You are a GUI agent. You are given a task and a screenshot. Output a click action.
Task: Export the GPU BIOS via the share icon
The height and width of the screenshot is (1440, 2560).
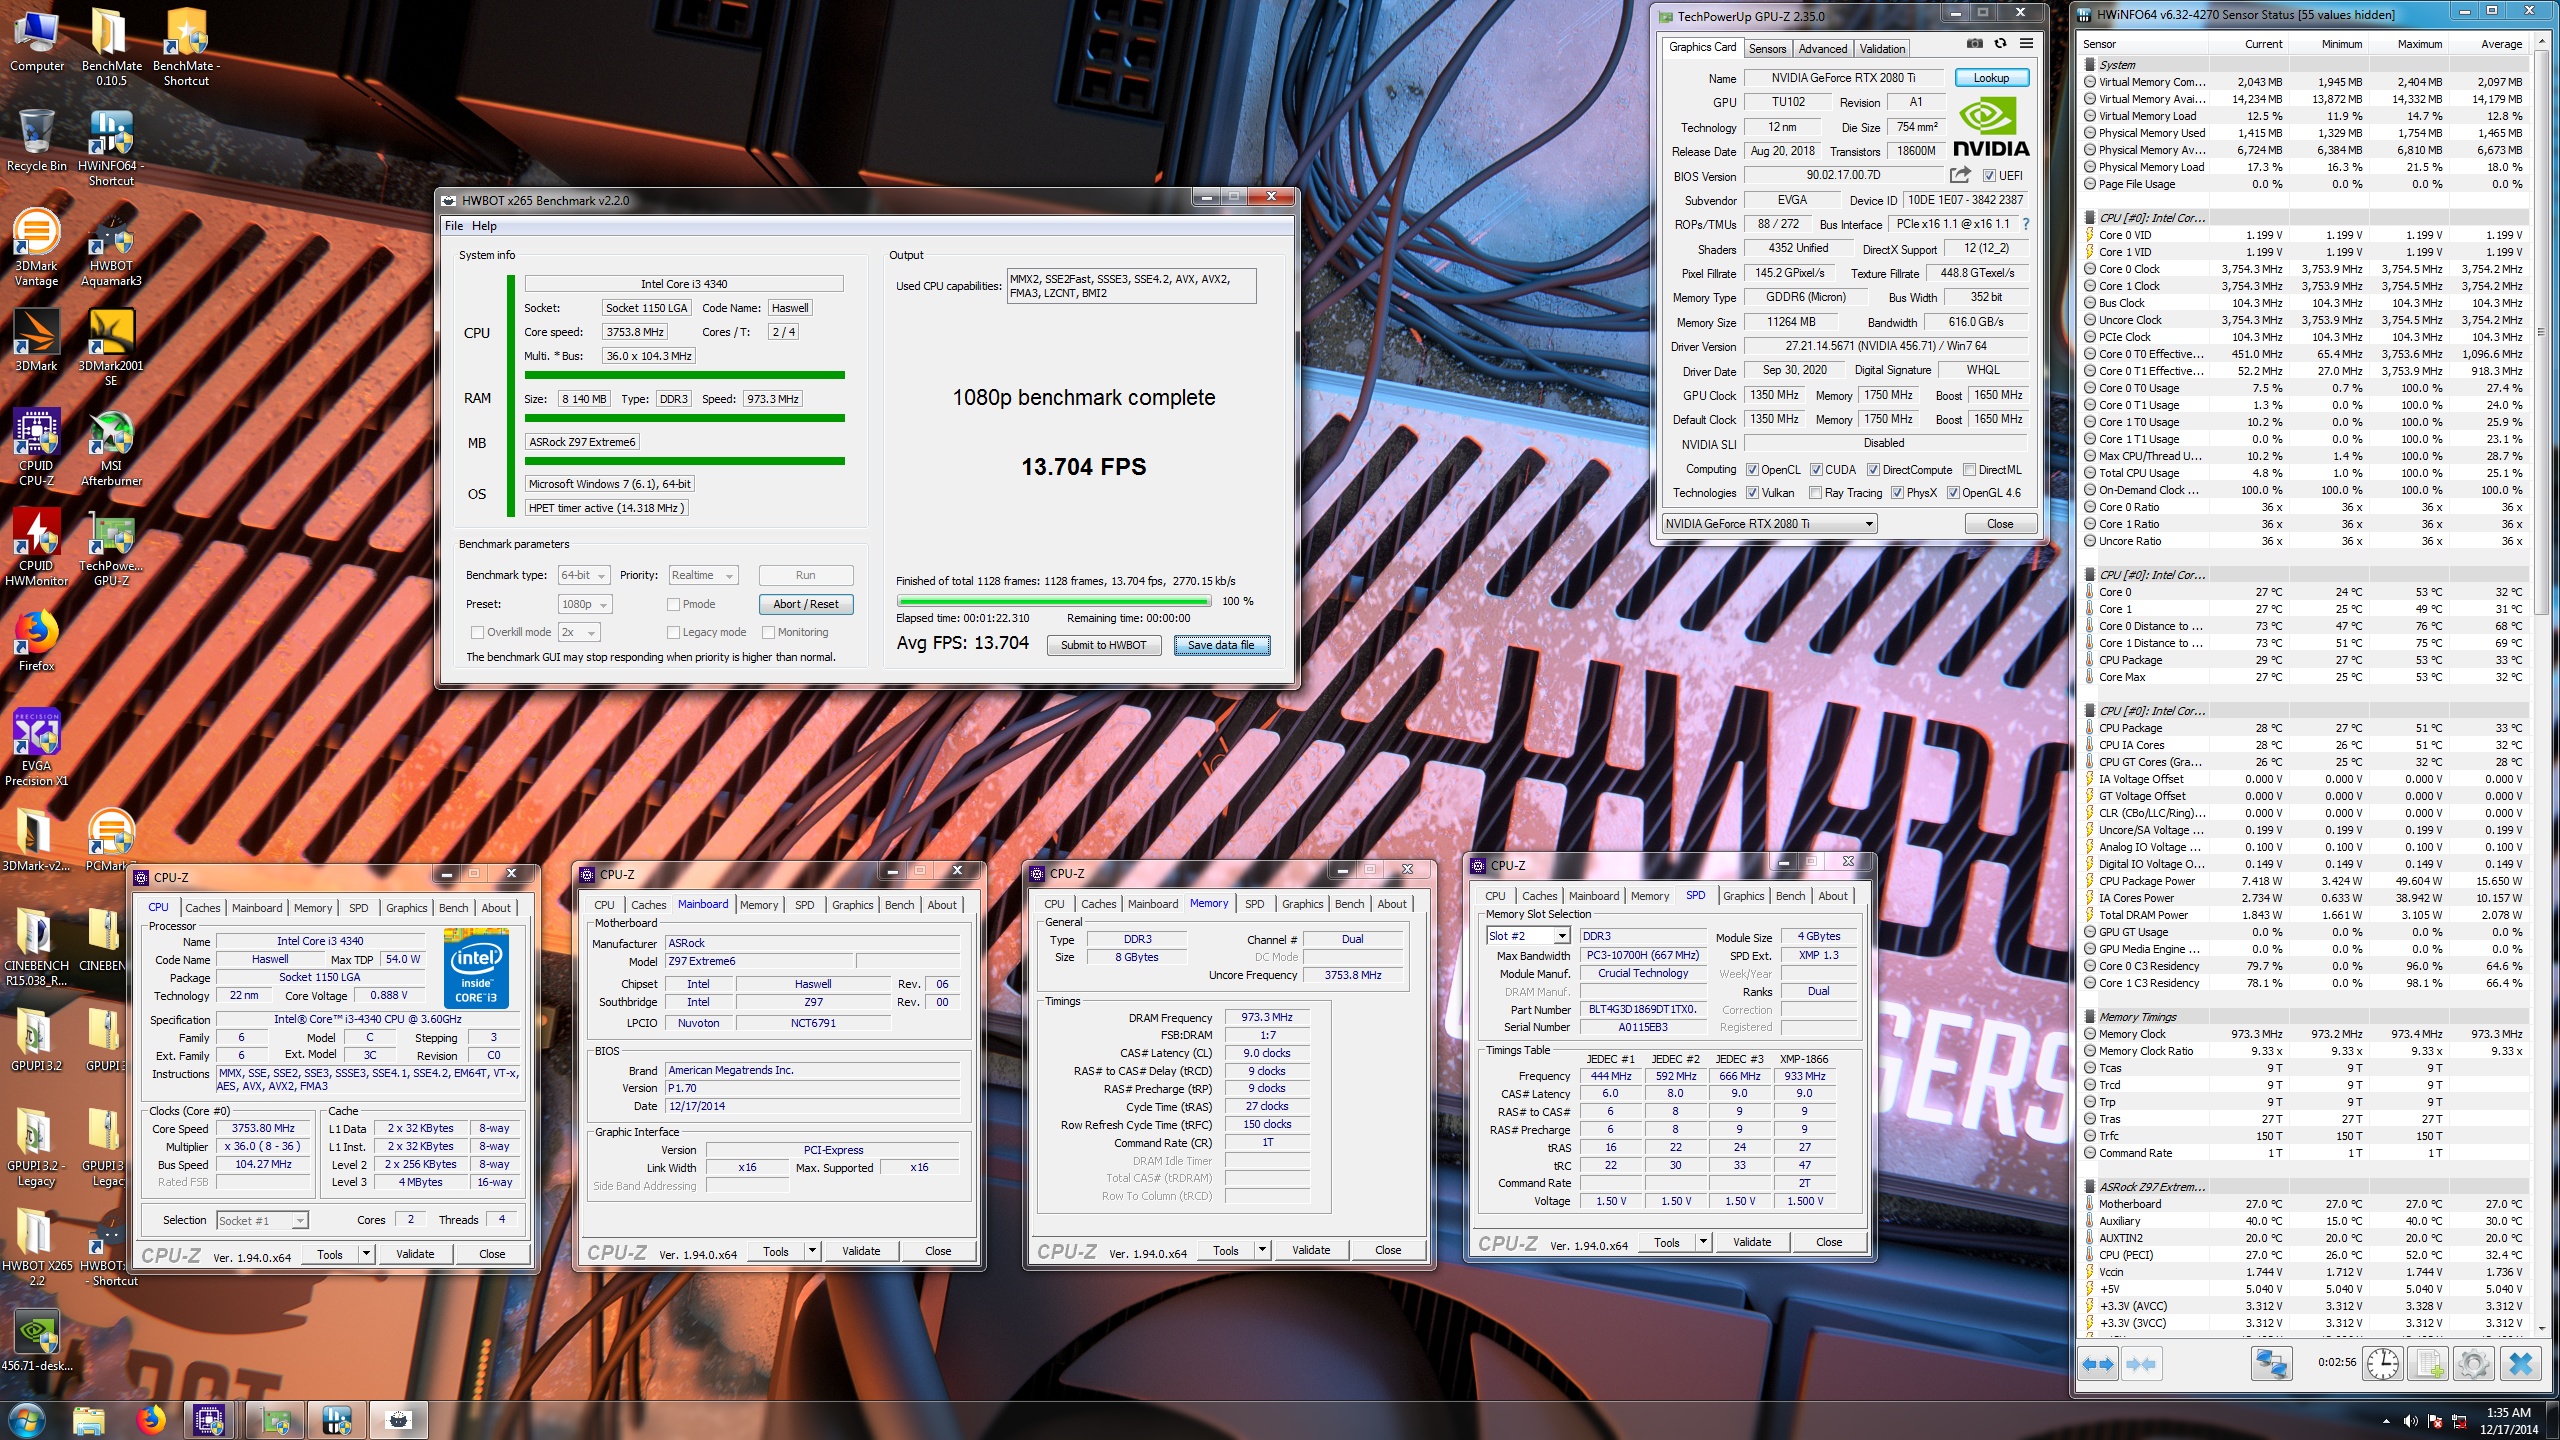pos(1960,175)
